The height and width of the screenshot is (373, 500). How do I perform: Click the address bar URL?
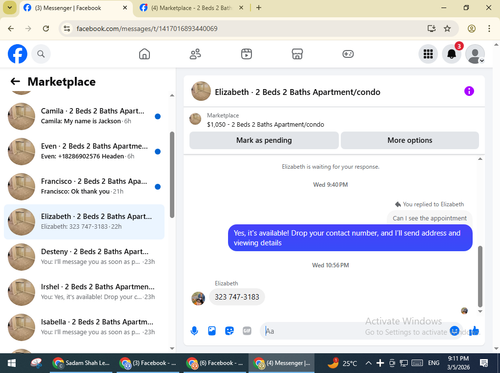147,29
